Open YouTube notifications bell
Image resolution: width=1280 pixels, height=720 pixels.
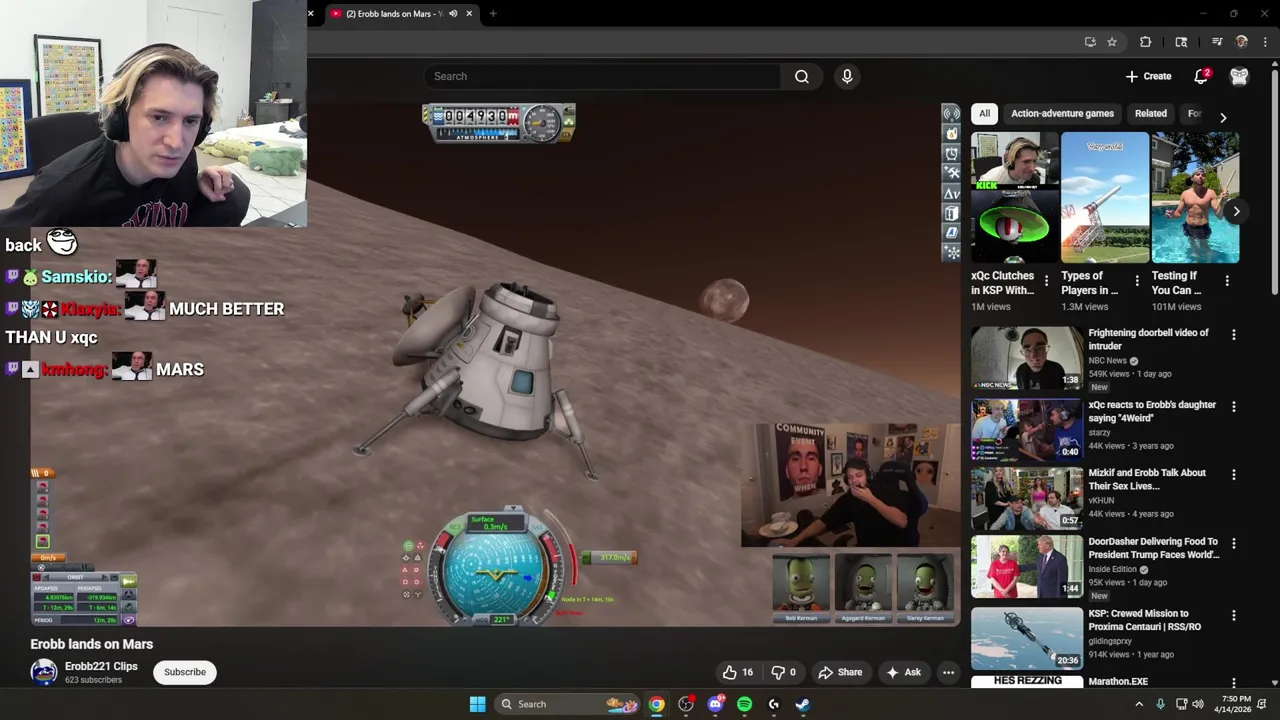coord(1201,76)
